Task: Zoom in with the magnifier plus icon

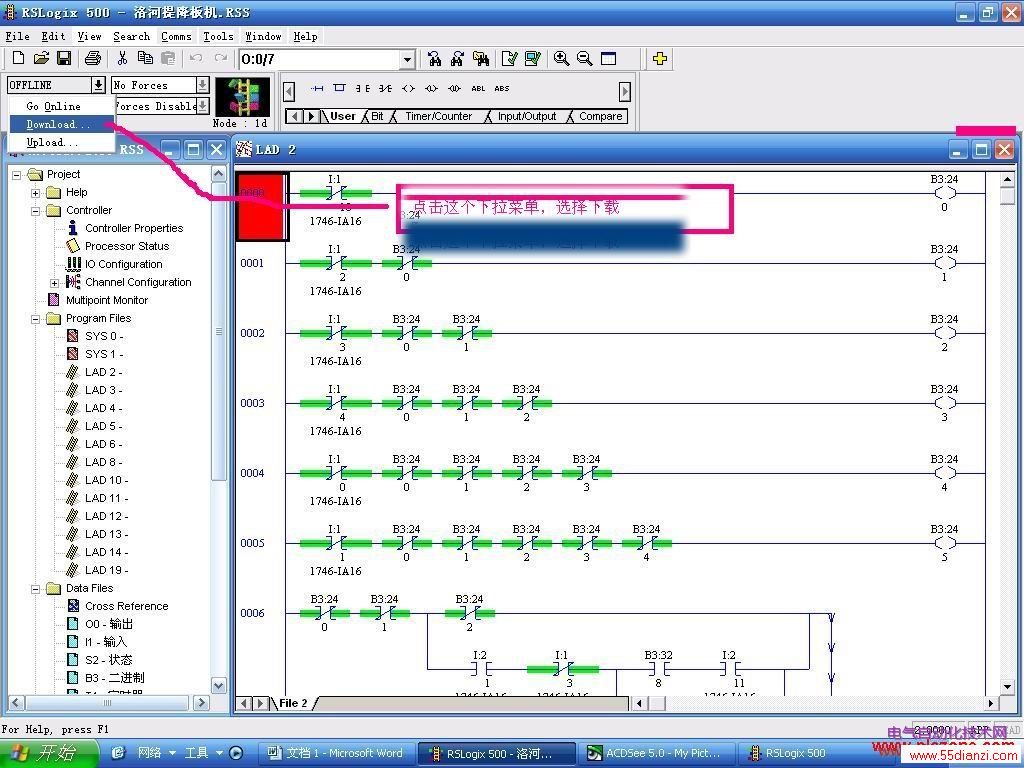Action: 561,59
